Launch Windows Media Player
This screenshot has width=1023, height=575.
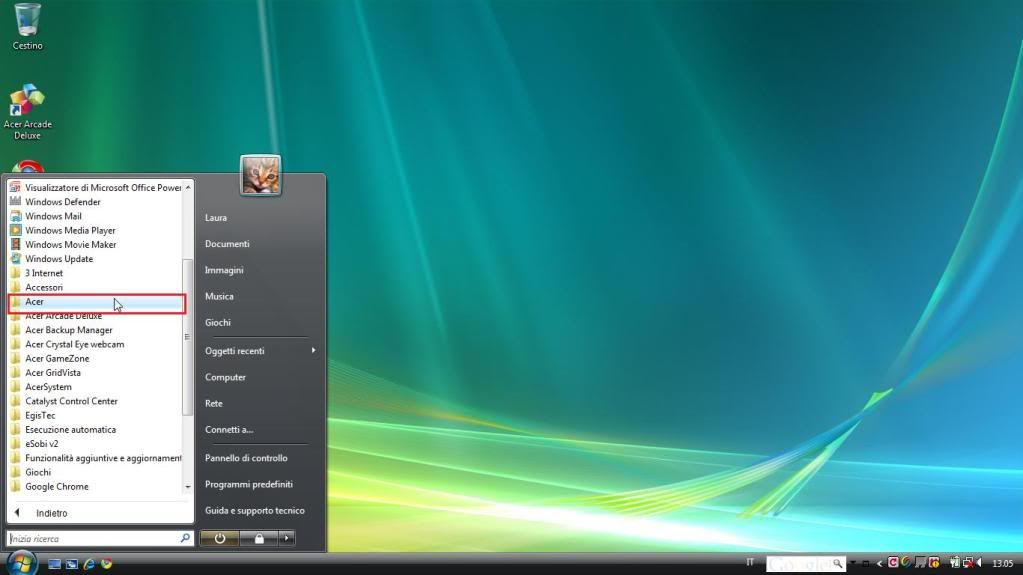pos(95,230)
